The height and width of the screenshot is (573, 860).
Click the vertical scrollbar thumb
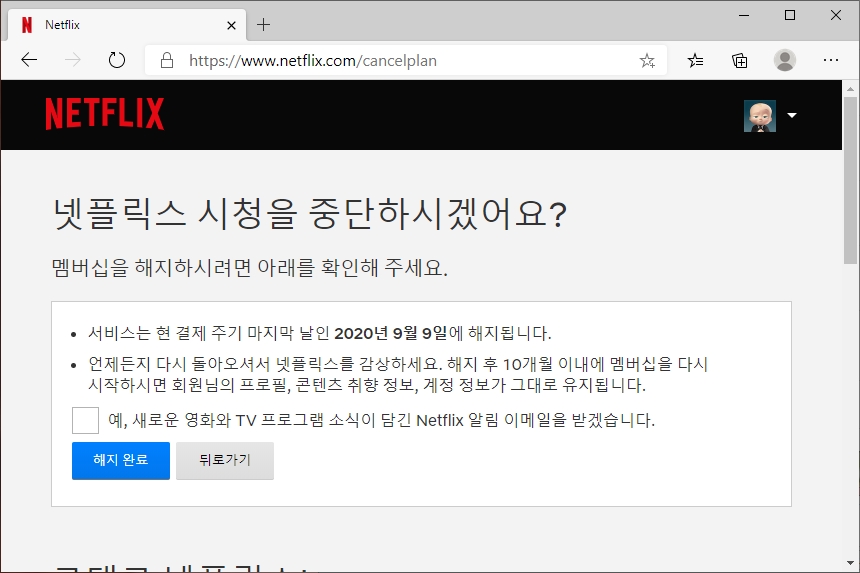(851, 181)
